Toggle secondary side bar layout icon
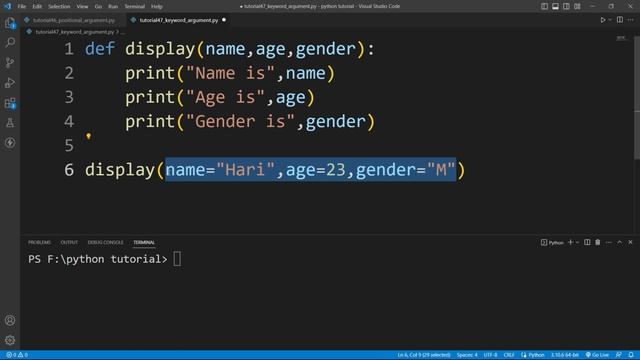Viewport: 640px width, 360px height. pyautogui.click(x=566, y=6)
